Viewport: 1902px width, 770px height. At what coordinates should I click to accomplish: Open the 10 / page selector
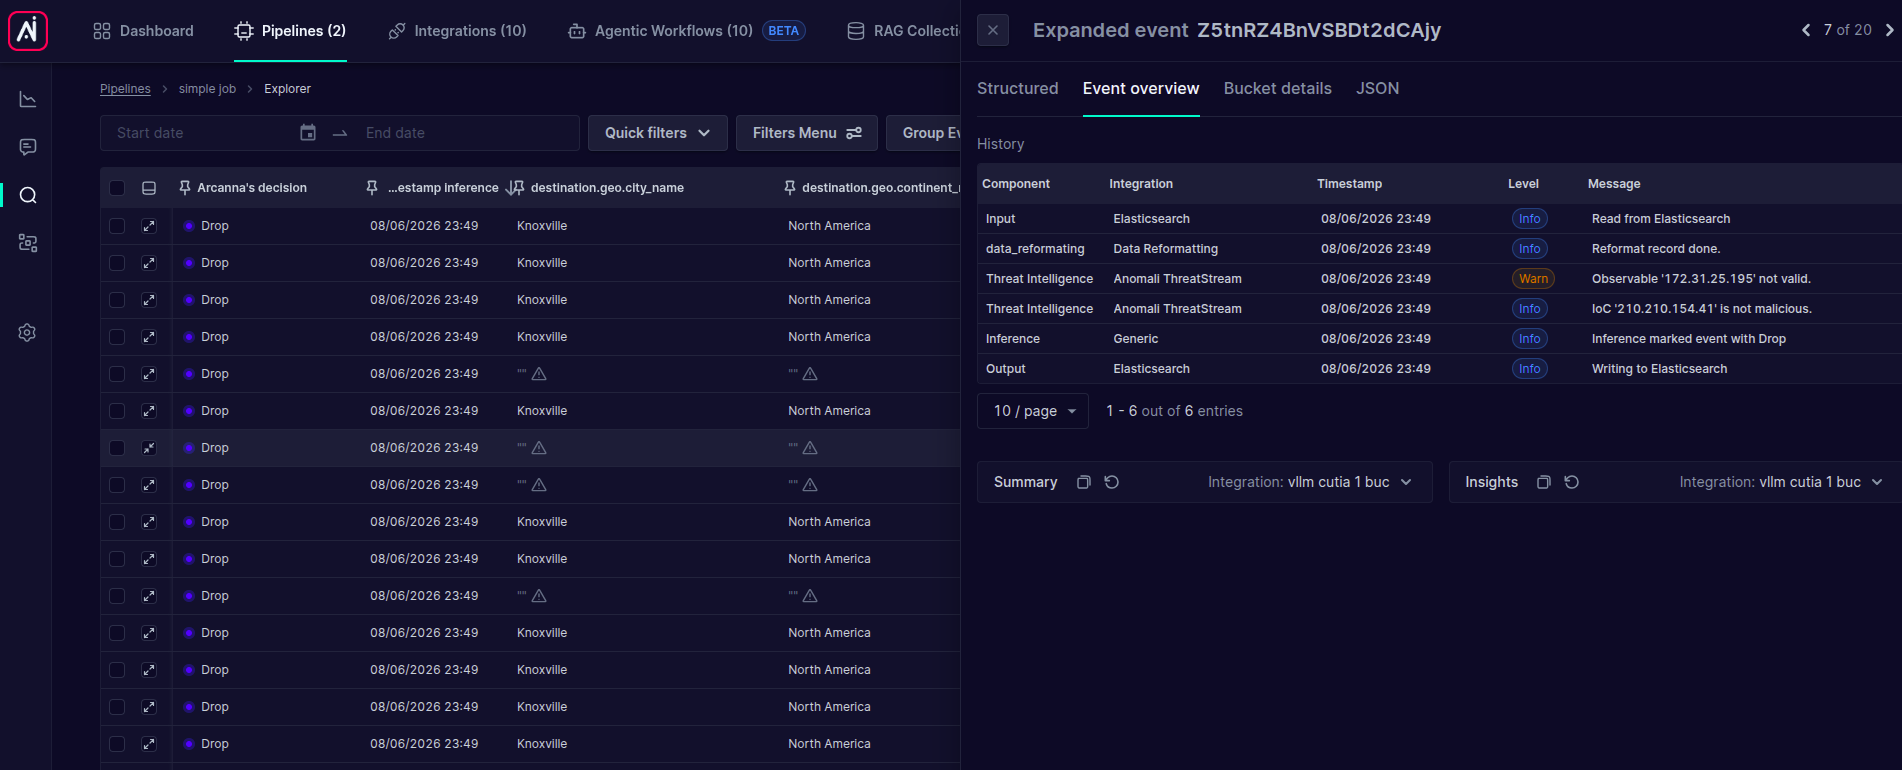1033,411
